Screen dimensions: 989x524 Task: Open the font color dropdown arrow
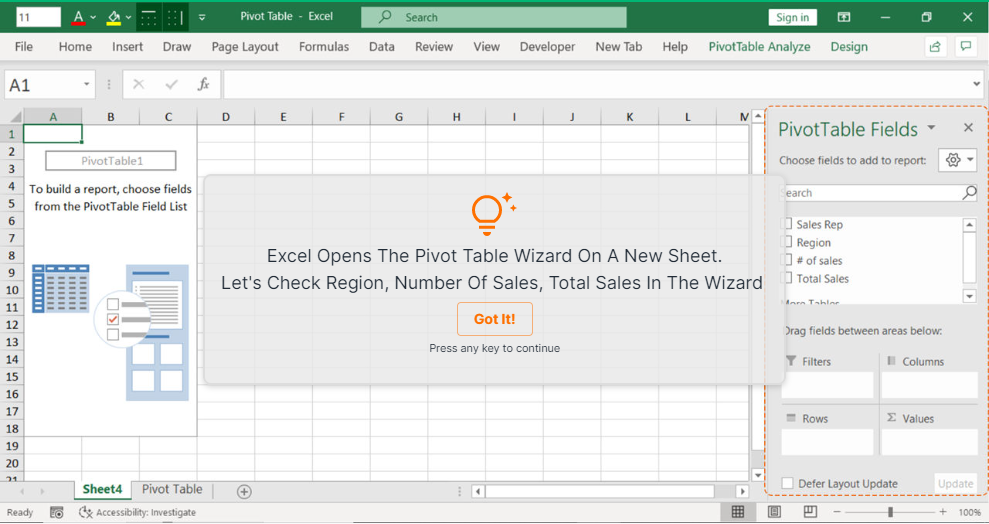tap(93, 17)
